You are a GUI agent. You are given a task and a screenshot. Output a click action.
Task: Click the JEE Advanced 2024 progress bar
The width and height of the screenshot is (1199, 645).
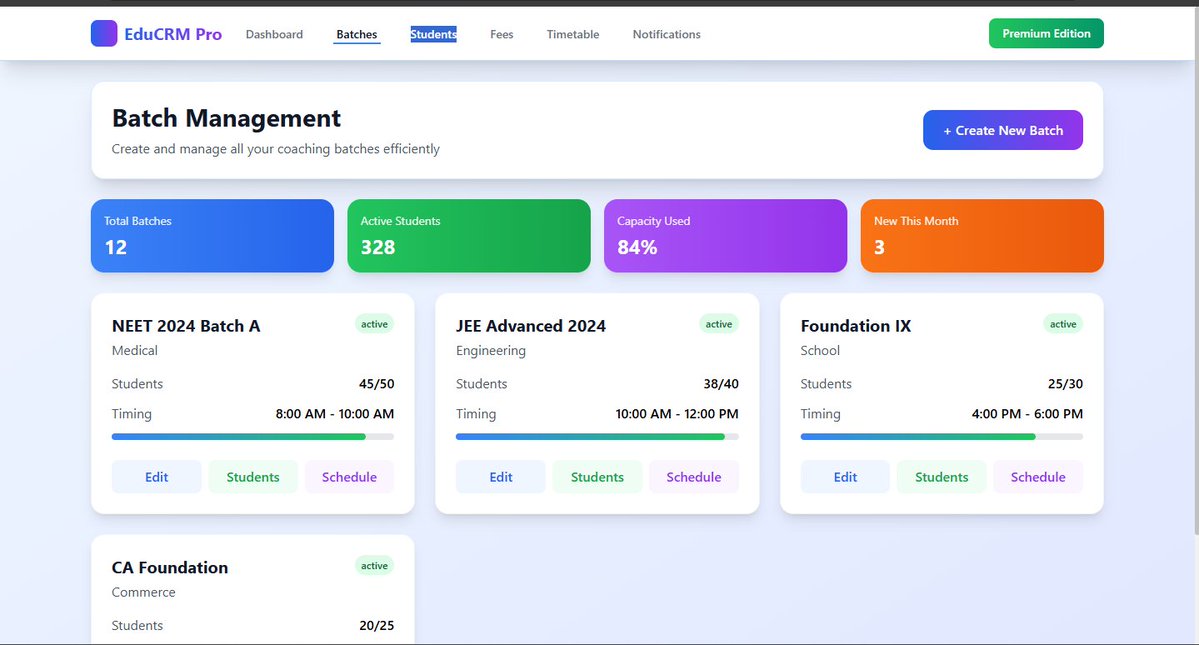(x=597, y=436)
